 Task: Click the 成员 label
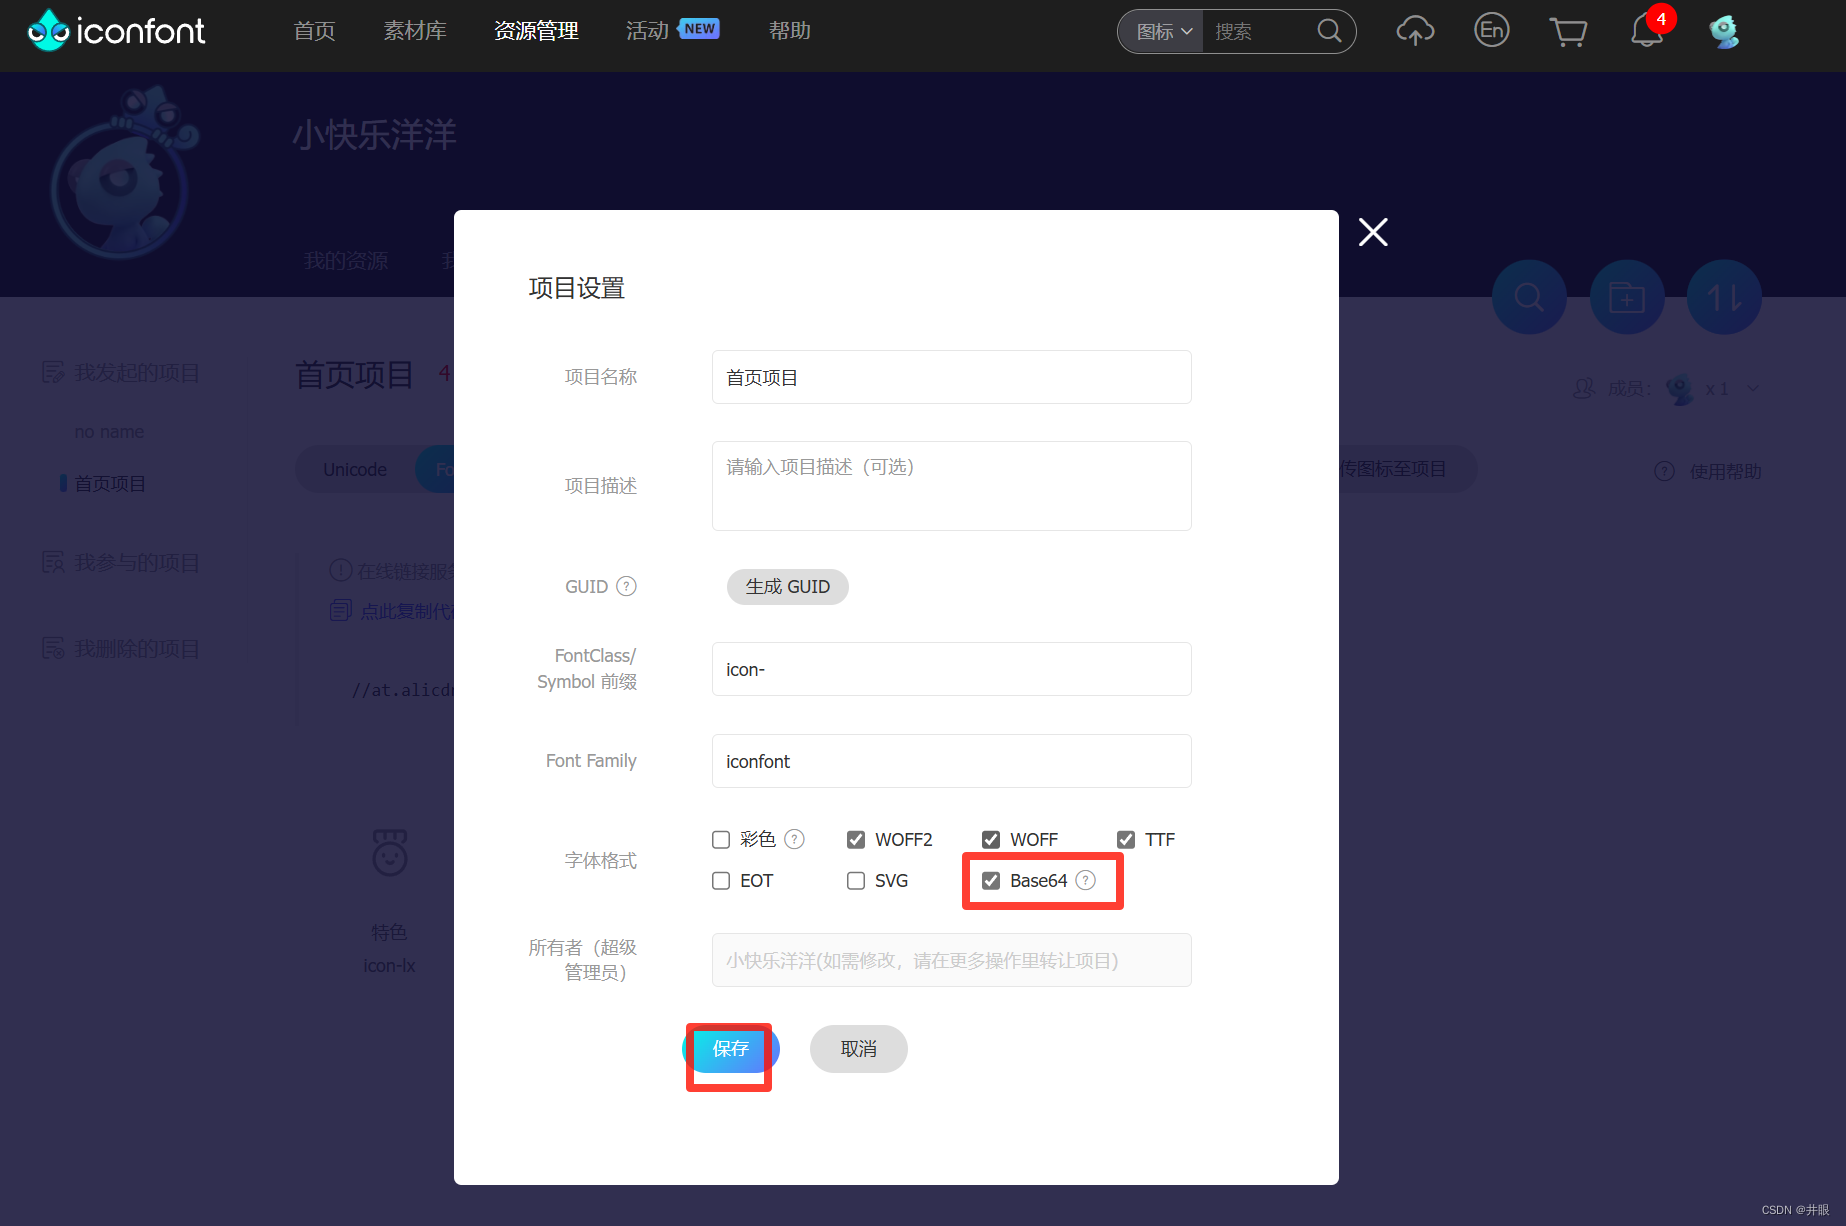[x=1629, y=389]
